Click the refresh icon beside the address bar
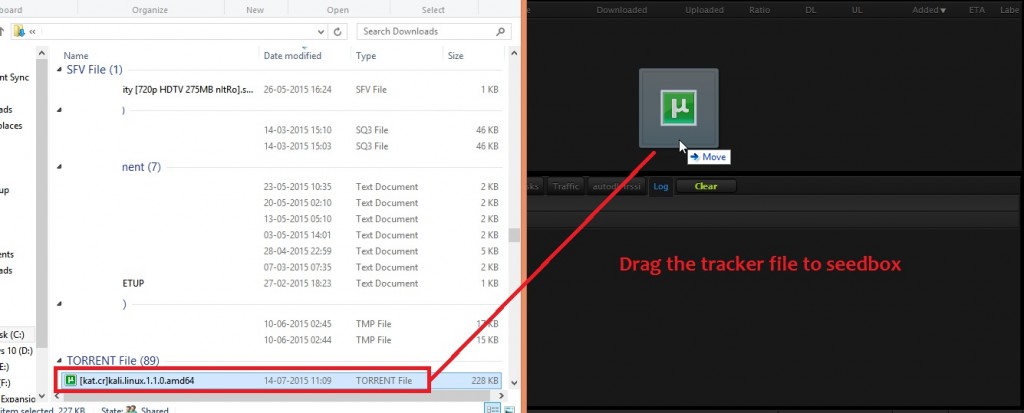Image resolution: width=1024 pixels, height=413 pixels. (338, 31)
